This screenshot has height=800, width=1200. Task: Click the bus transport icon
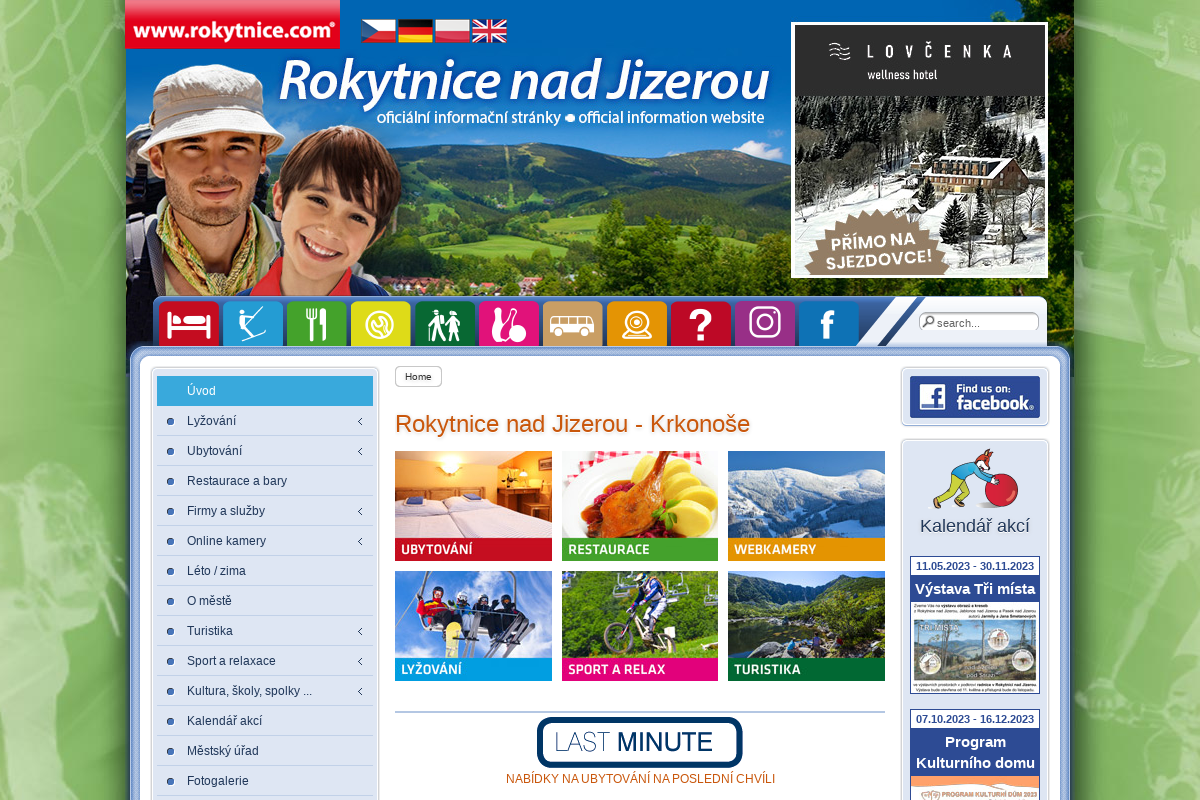(x=572, y=323)
